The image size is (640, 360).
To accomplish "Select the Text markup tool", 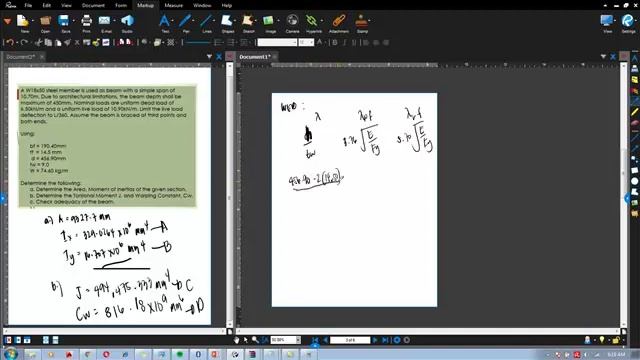I will click(x=164, y=20).
